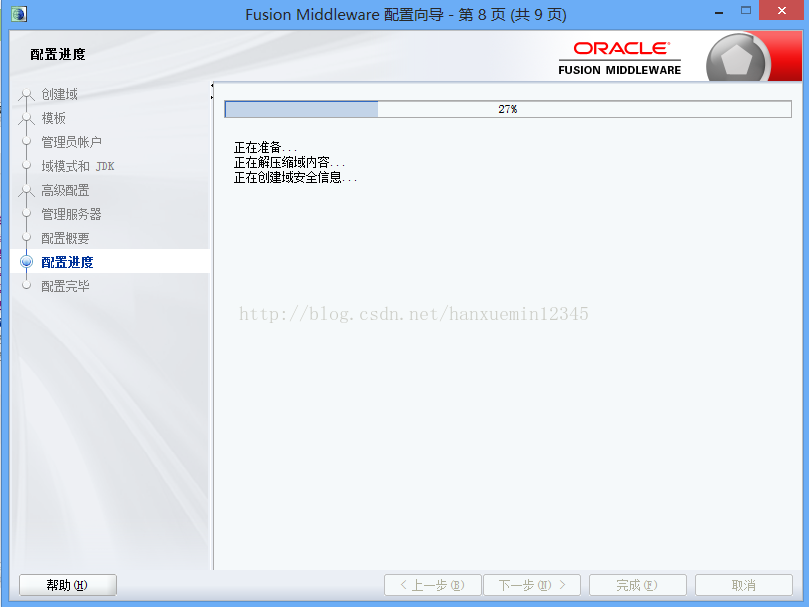Go to the 配置概要 step
This screenshot has height=607, width=809.
click(x=65, y=238)
